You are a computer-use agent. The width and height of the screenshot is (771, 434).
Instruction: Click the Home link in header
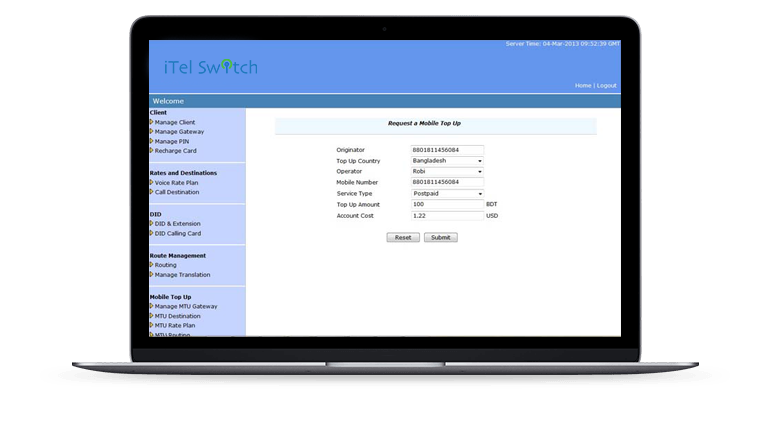point(583,86)
